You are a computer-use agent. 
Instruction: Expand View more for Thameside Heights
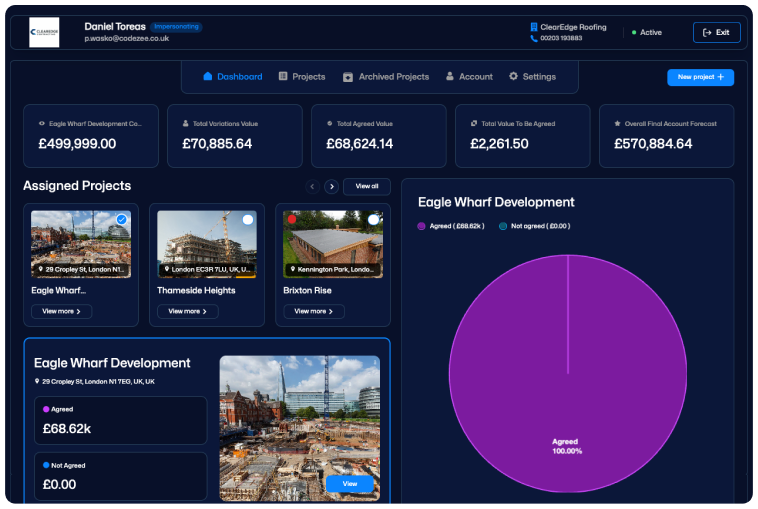coord(187,311)
